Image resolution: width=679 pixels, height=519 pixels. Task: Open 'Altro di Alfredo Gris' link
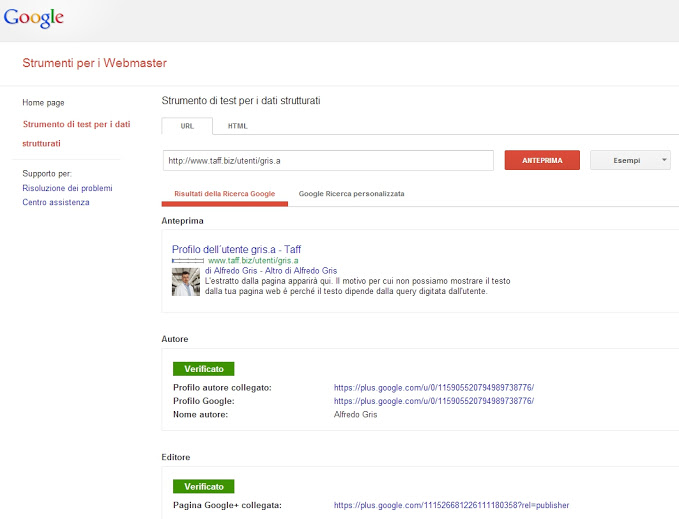click(x=301, y=271)
